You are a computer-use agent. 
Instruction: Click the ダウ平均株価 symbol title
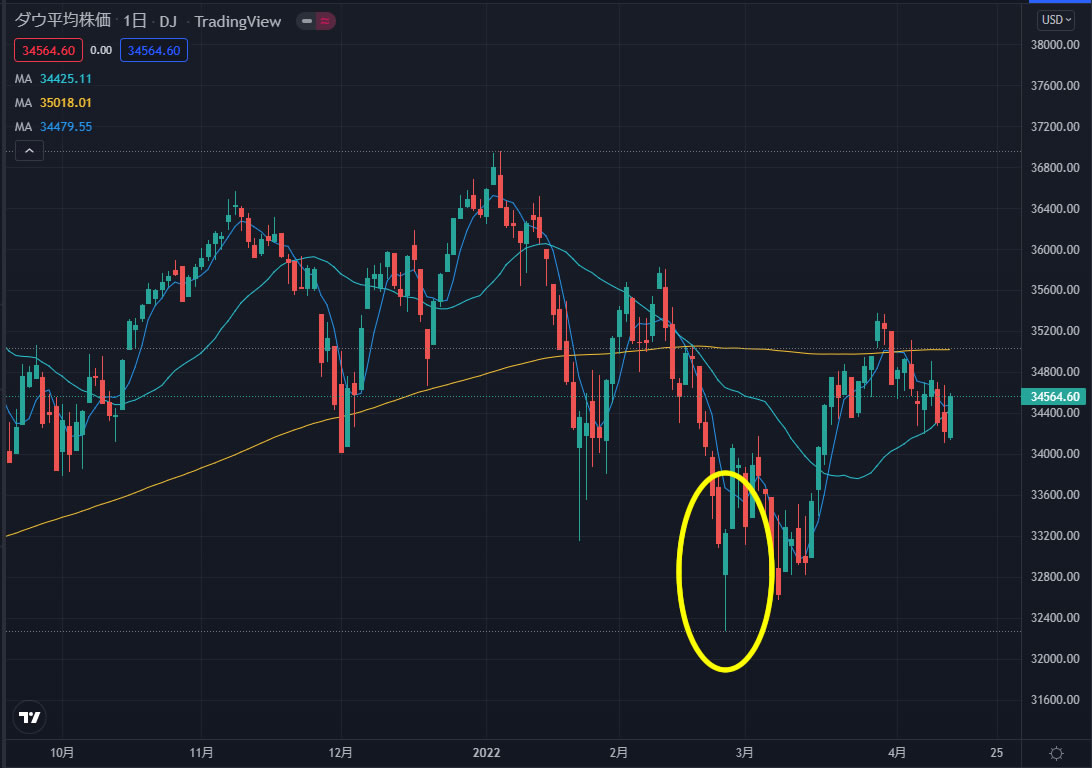click(x=62, y=21)
